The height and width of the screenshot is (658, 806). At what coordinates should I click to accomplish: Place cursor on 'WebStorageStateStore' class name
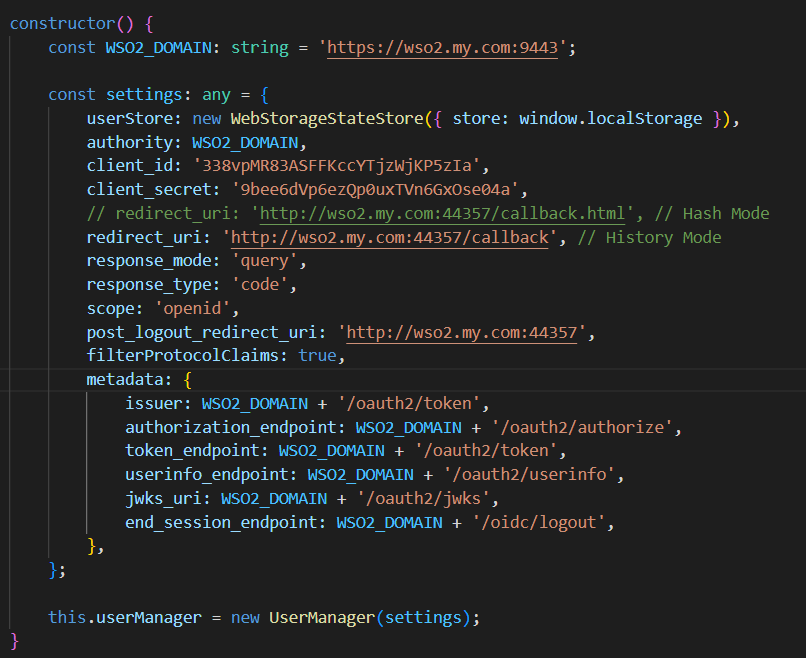pos(327,119)
